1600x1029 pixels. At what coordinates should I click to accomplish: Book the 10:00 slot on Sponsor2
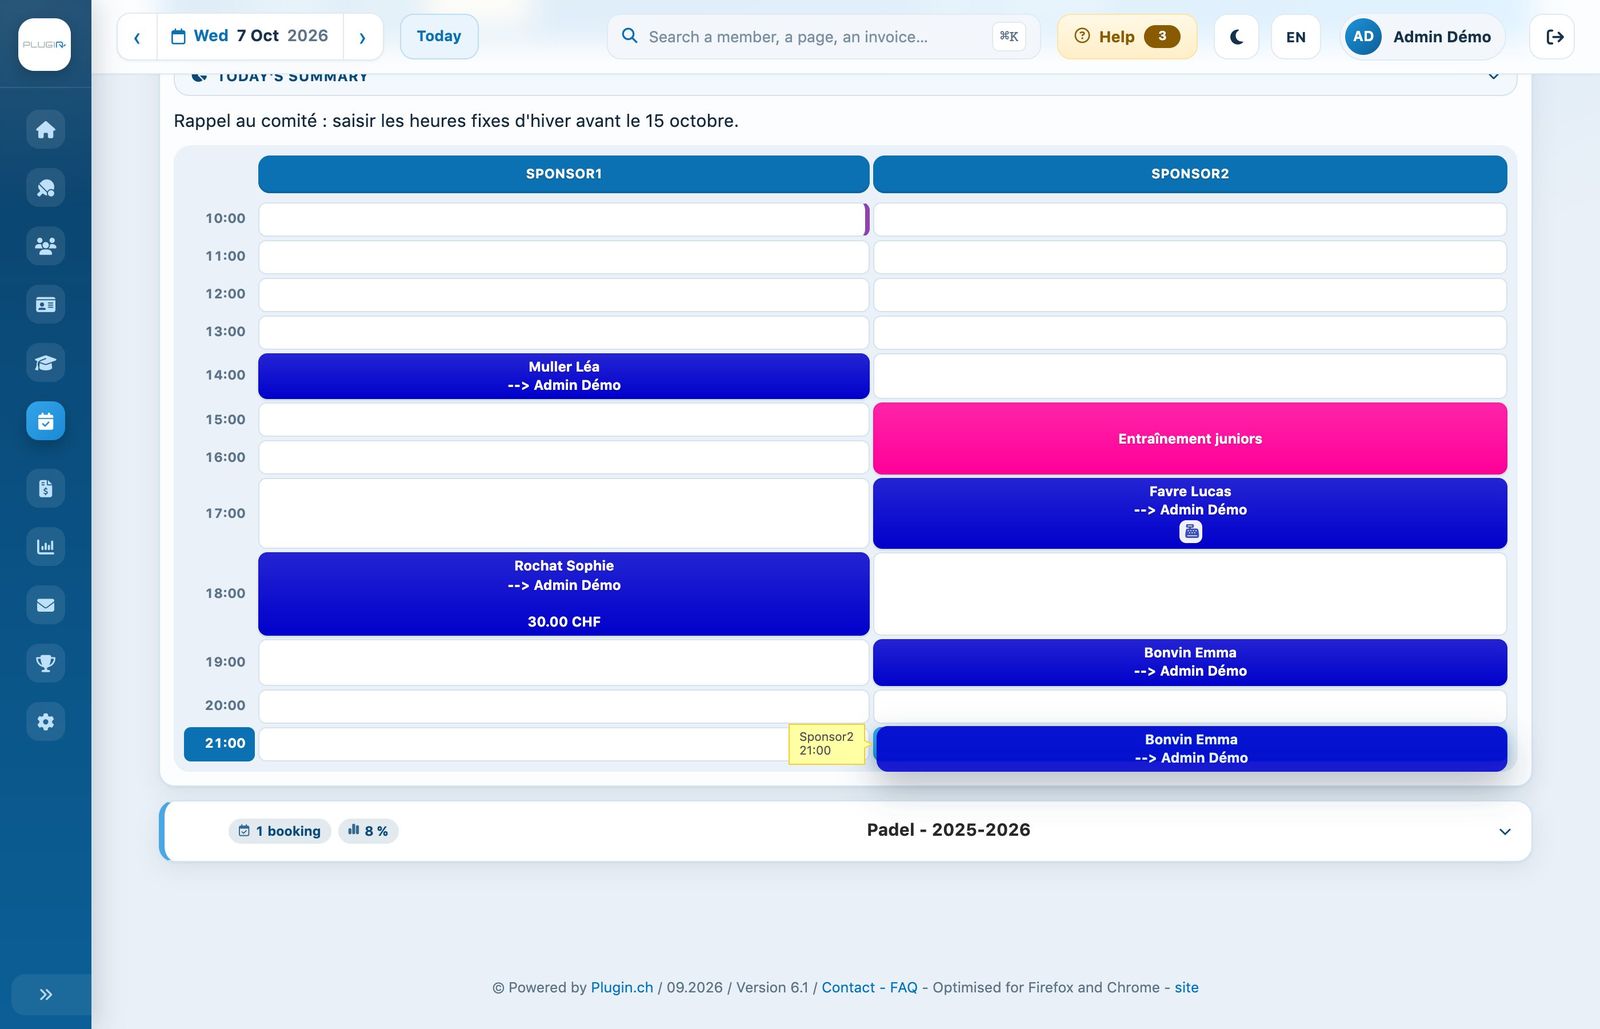pos(1190,219)
